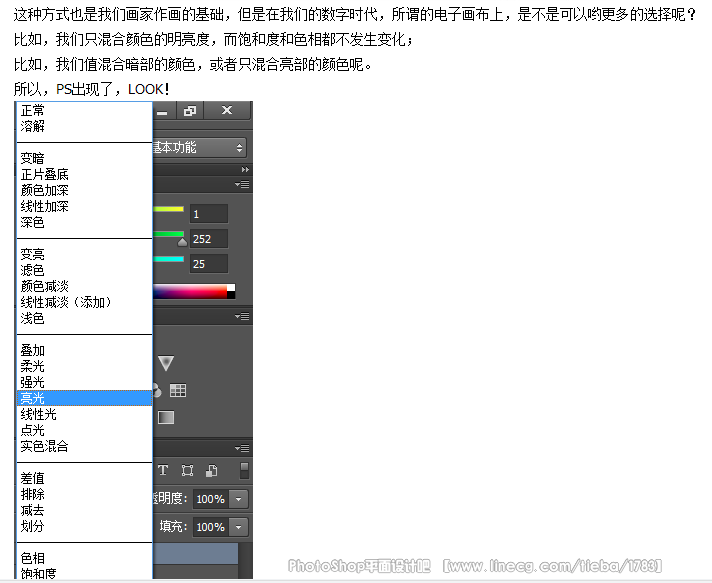Click gradient map adjustment icon

point(166,417)
